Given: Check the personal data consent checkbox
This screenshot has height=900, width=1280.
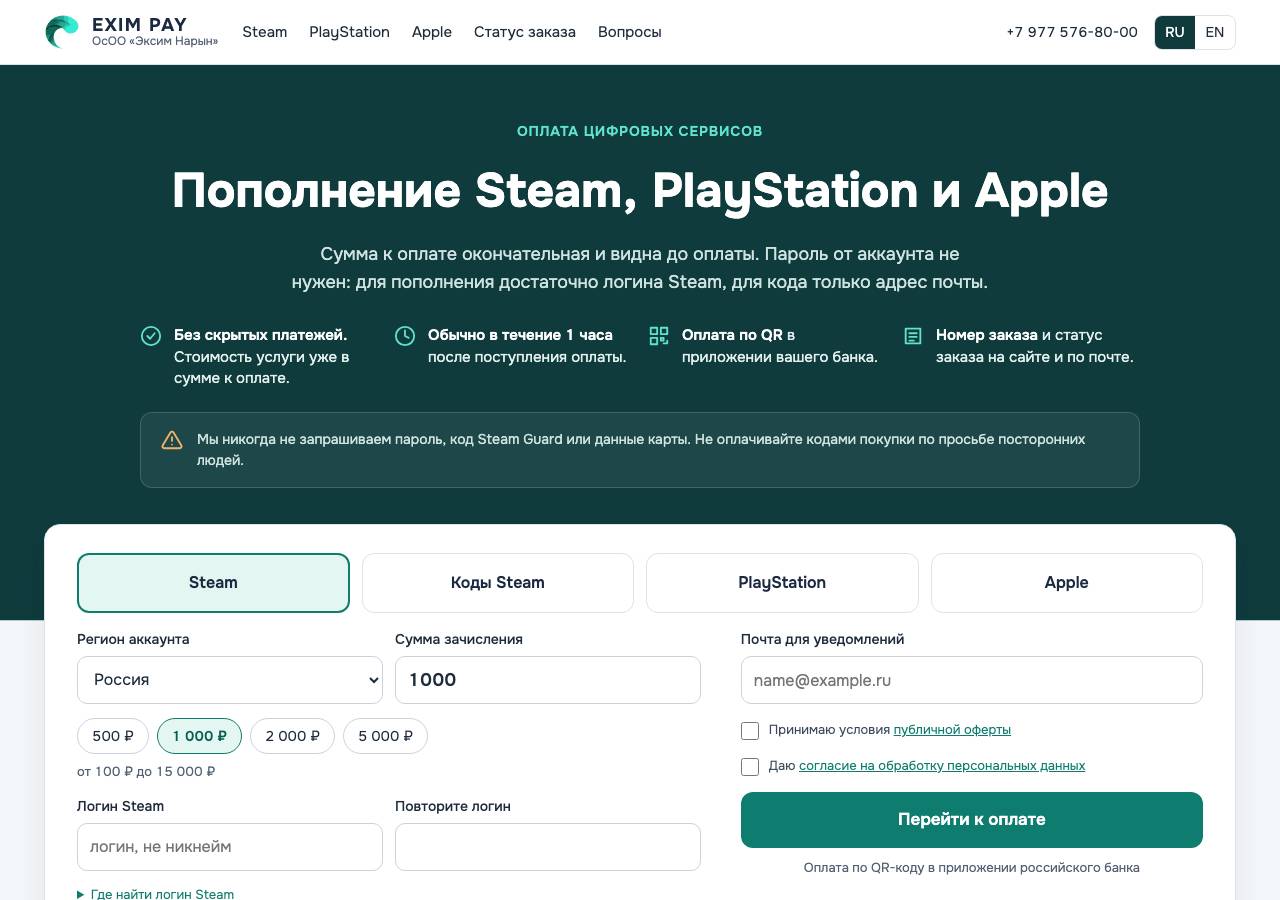Looking at the screenshot, I should pyautogui.click(x=750, y=767).
